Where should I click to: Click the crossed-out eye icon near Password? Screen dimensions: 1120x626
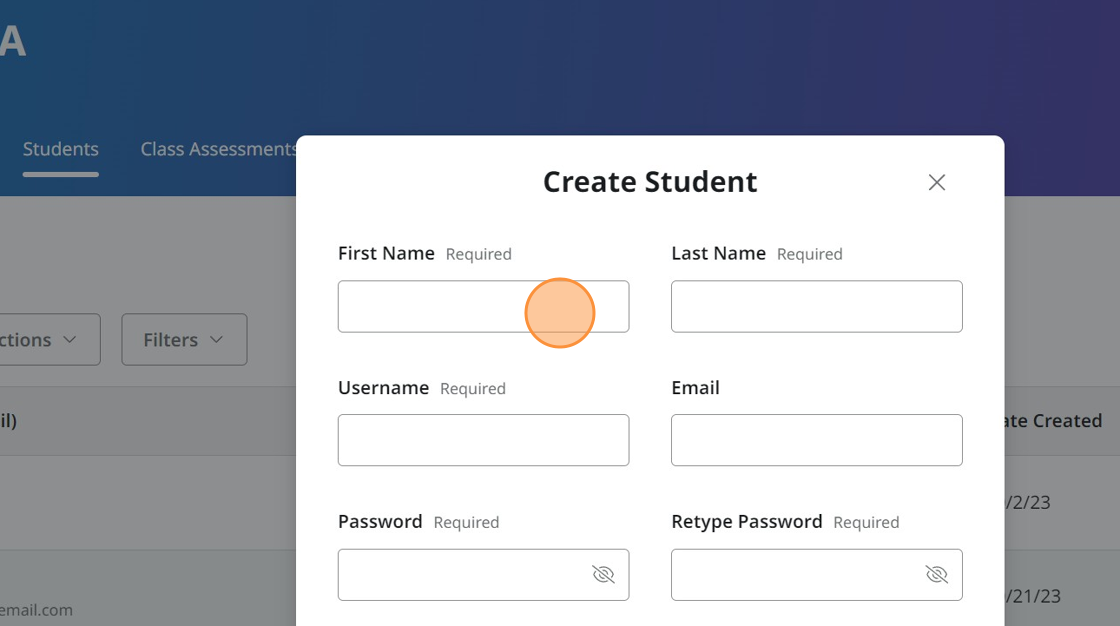603,574
